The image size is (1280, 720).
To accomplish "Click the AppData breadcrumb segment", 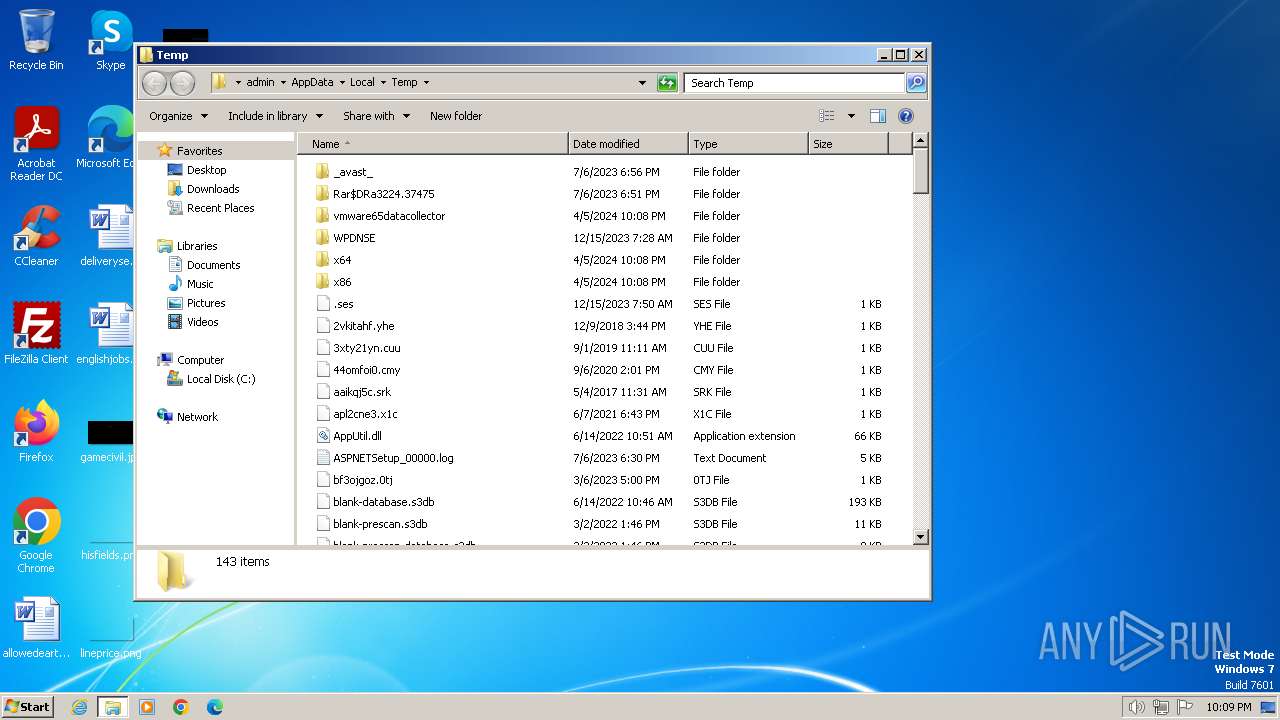I will [312, 83].
